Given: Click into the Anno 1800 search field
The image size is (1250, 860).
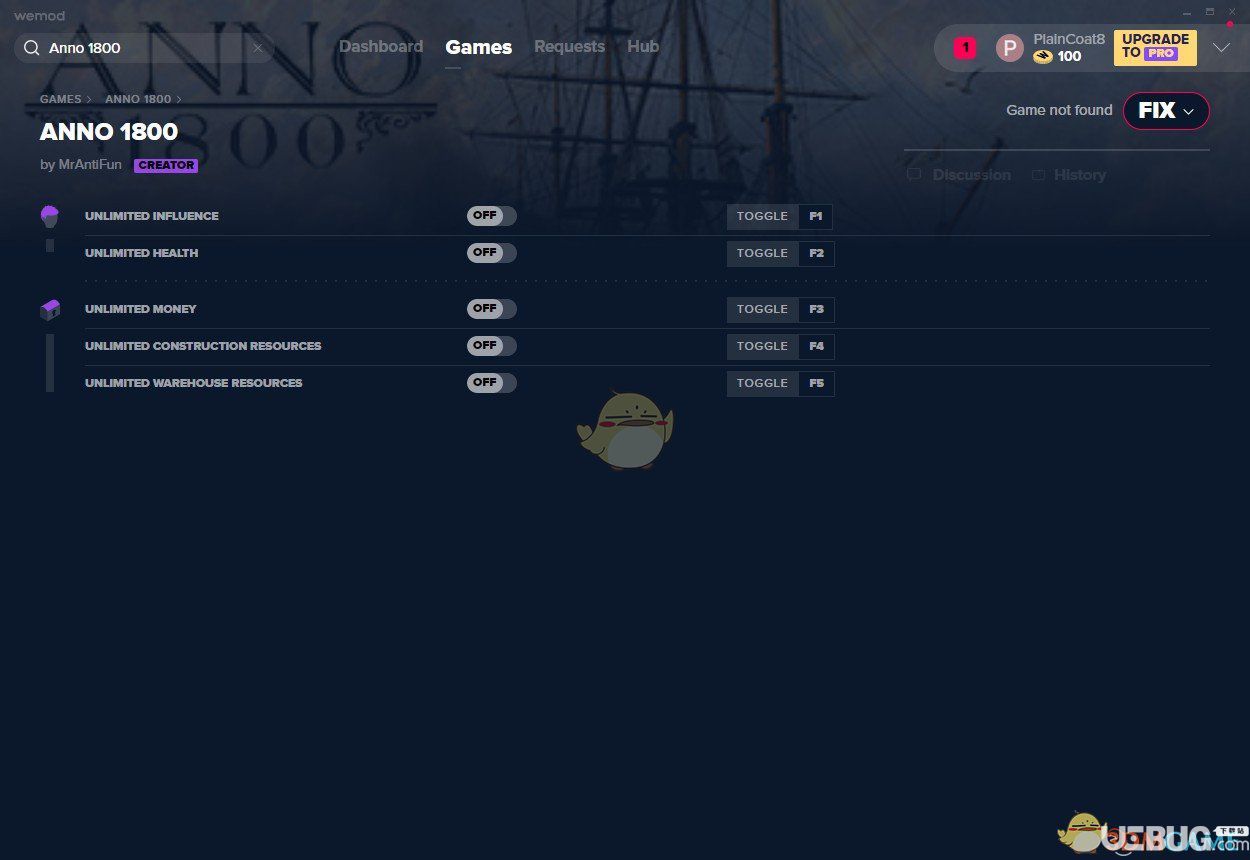Looking at the screenshot, I should pyautogui.click(x=146, y=48).
